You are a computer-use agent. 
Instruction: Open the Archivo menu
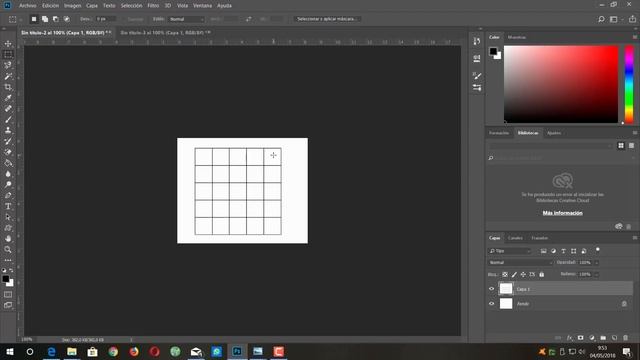point(28,6)
